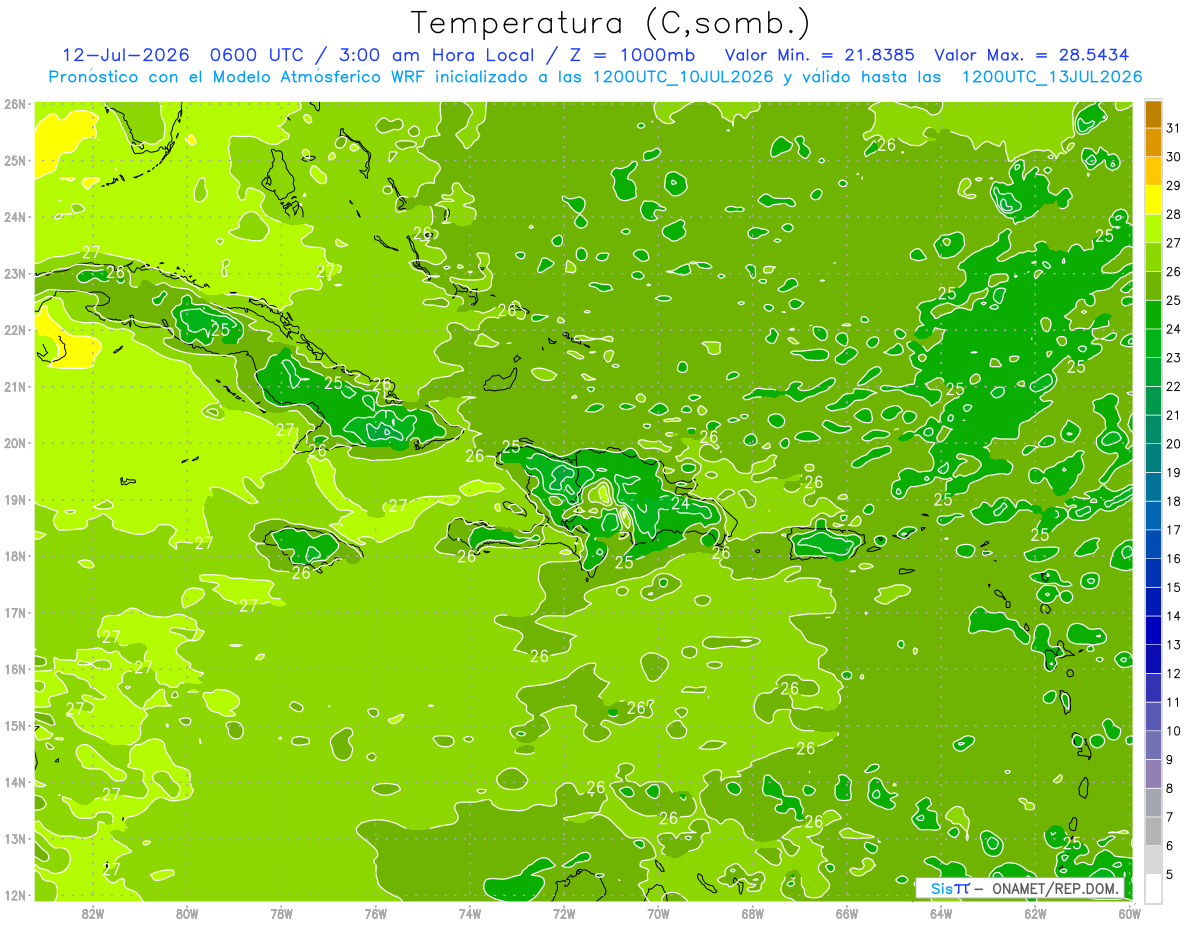Pick the legend swatch between 29 and 30
The height and width of the screenshot is (927, 1200).
point(1153,171)
